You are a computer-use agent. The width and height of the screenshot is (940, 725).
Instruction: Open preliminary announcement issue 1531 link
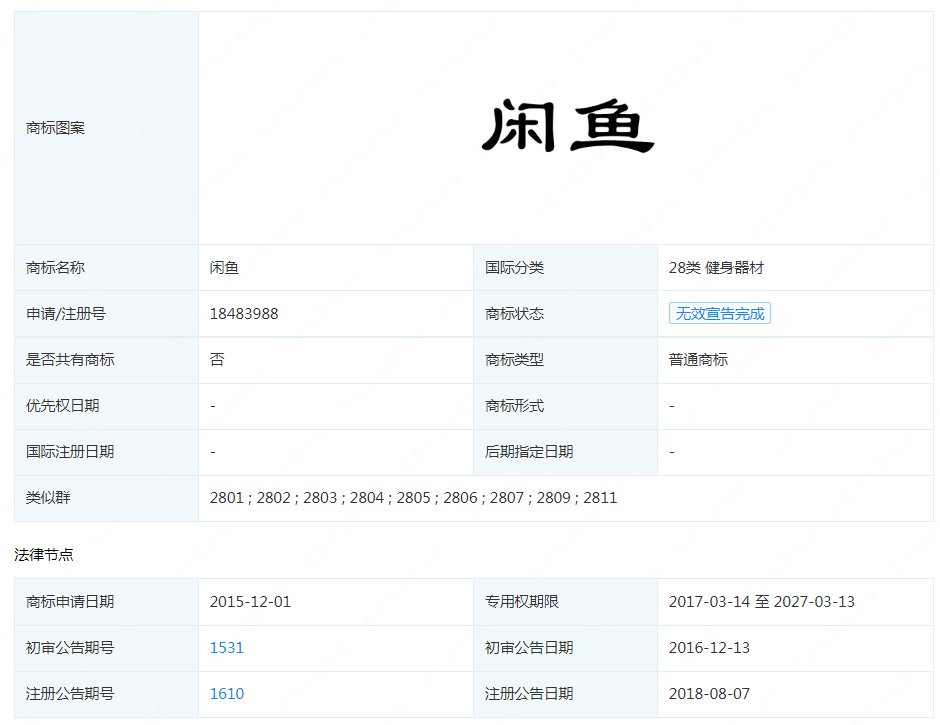[x=227, y=648]
